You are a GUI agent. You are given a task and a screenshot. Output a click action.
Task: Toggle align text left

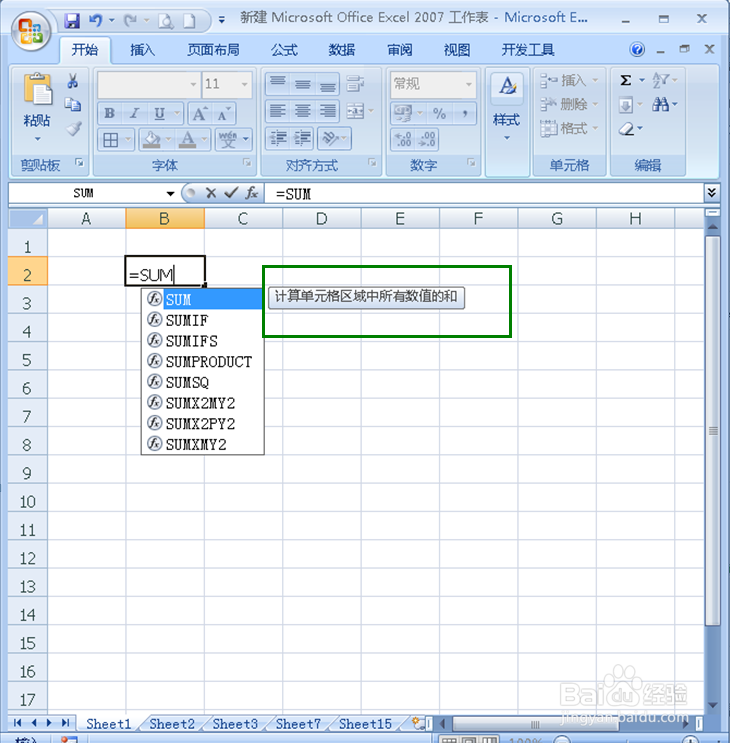click(278, 111)
